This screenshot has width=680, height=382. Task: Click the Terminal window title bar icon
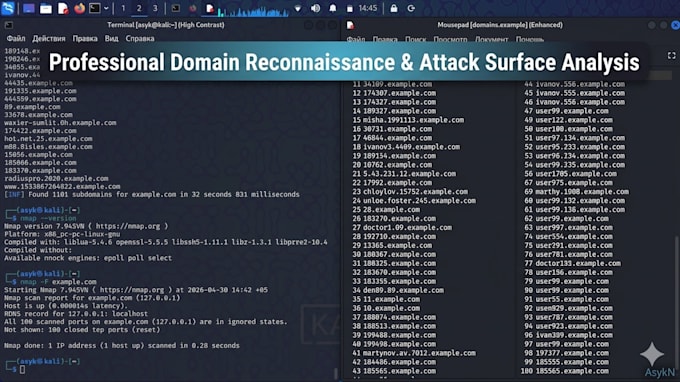(9, 25)
